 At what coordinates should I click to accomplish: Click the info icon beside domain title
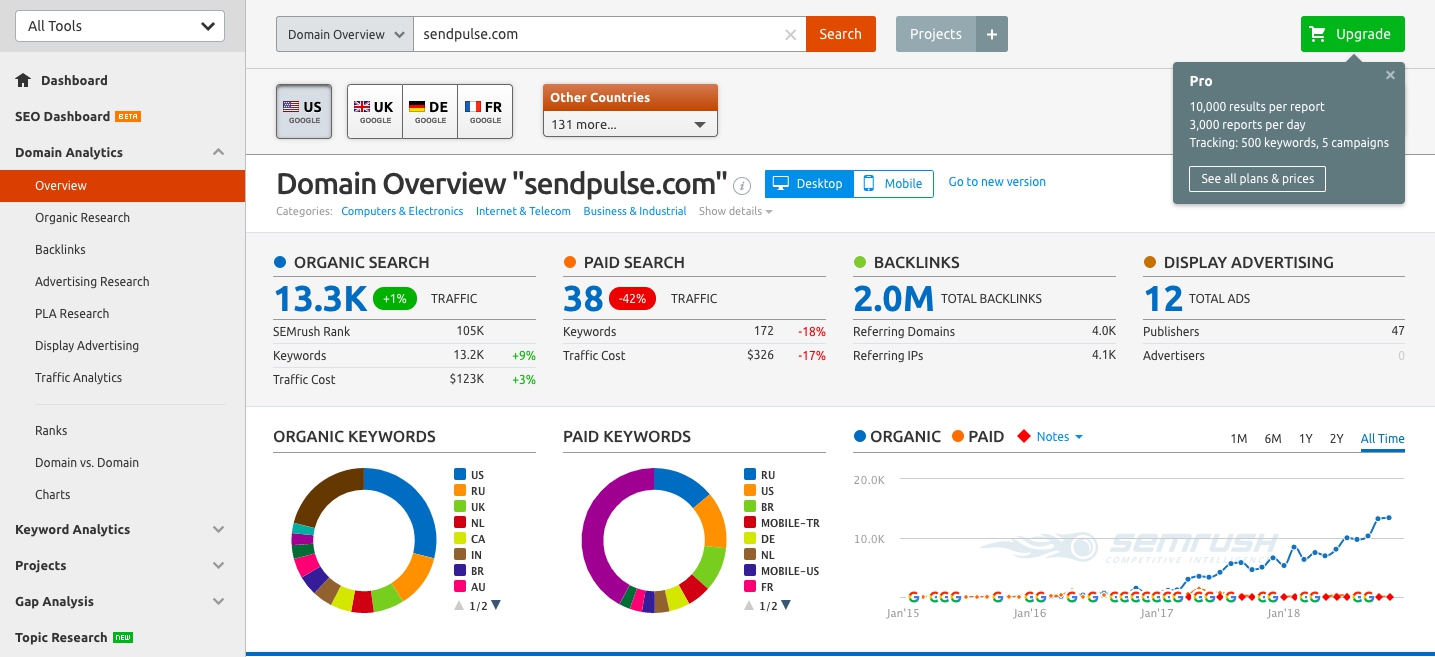742,185
